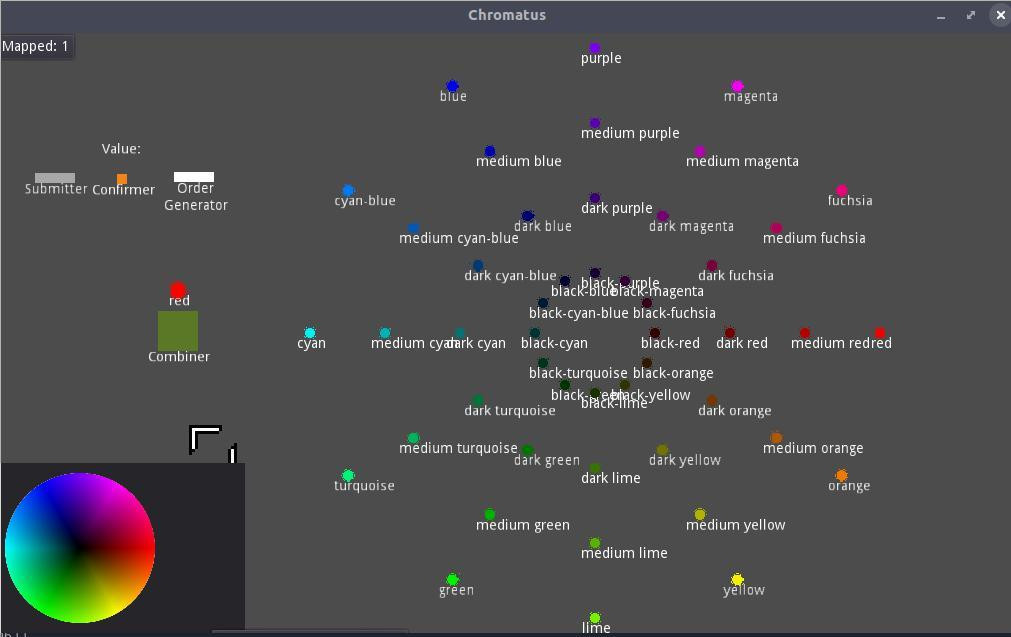Choose the medium magenta node
Screen dimensions: 1011x637
pos(700,151)
